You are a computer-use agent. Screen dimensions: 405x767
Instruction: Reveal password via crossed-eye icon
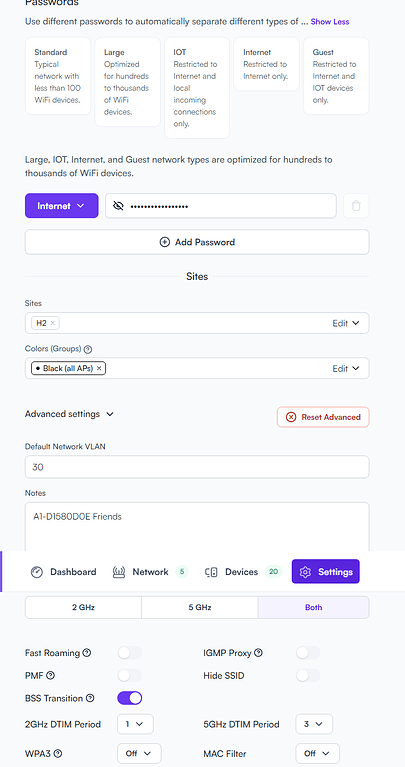coord(118,206)
